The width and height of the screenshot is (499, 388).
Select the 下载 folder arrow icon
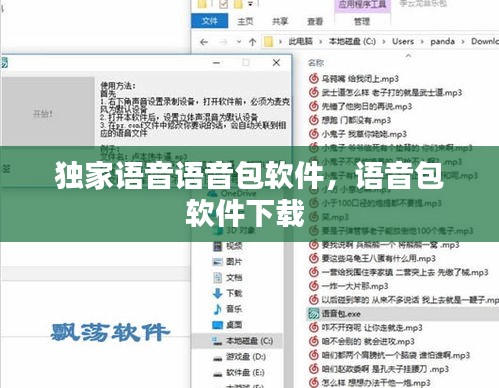(x=217, y=293)
